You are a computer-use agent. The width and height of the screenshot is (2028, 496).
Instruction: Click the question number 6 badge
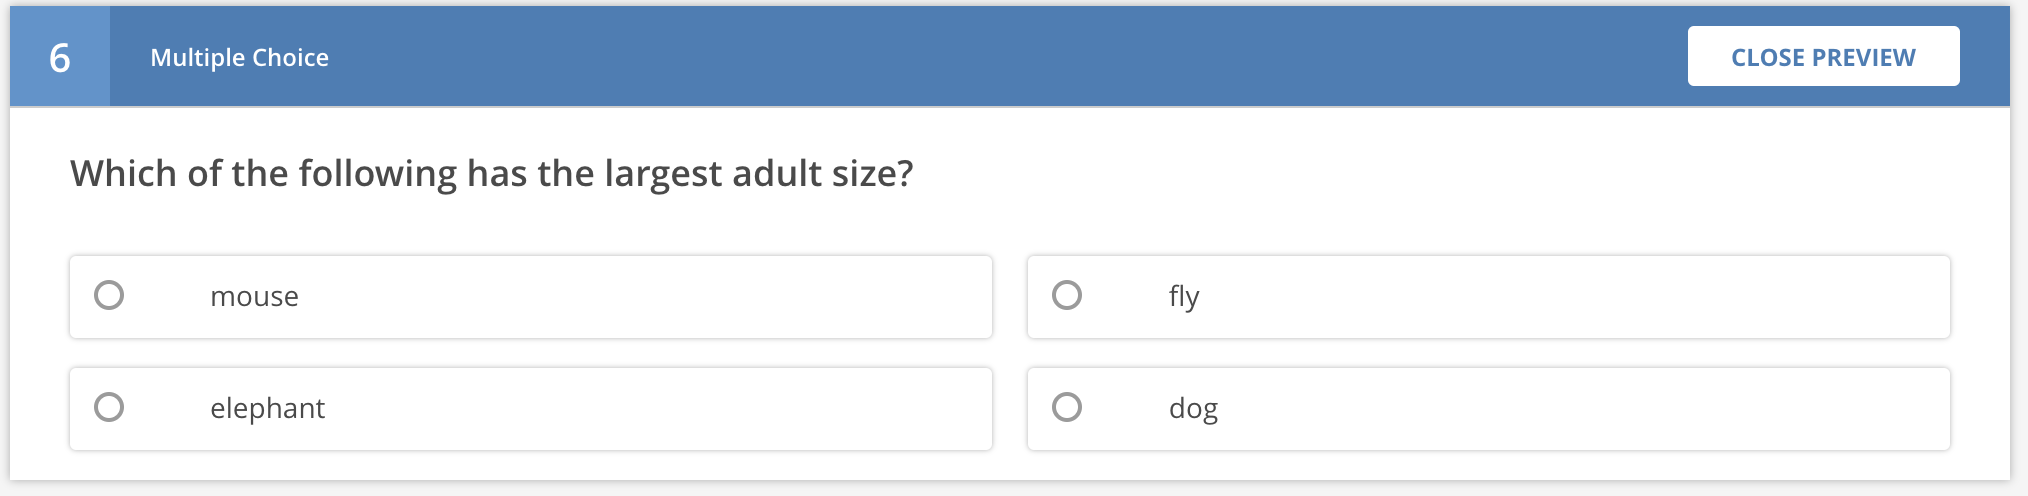pos(60,57)
